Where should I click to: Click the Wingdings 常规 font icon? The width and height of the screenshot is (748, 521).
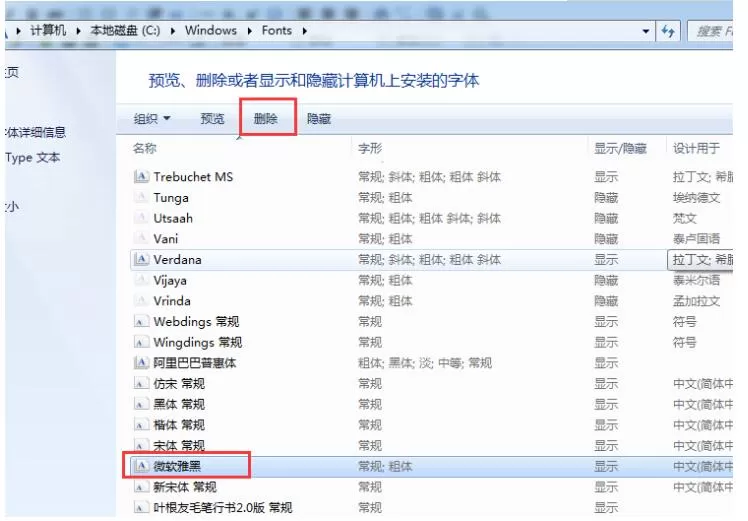click(x=141, y=342)
